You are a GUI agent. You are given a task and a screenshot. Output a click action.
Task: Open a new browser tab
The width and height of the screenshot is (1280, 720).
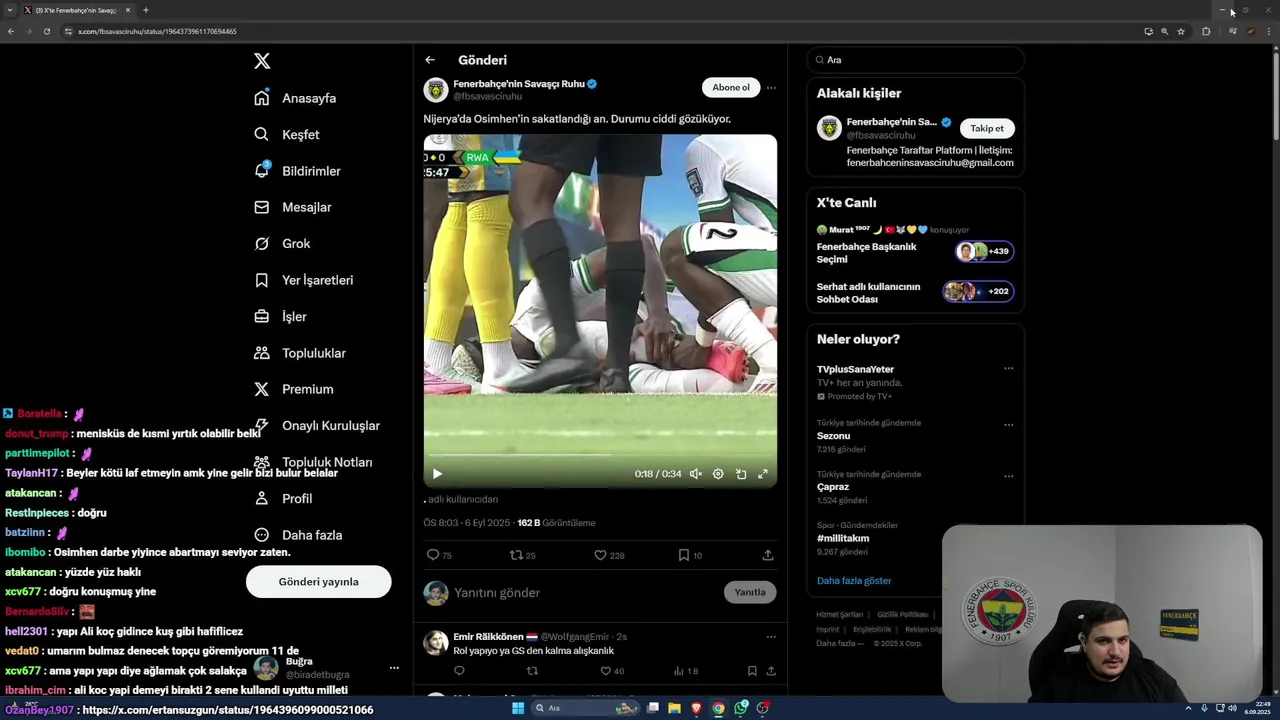146,10
